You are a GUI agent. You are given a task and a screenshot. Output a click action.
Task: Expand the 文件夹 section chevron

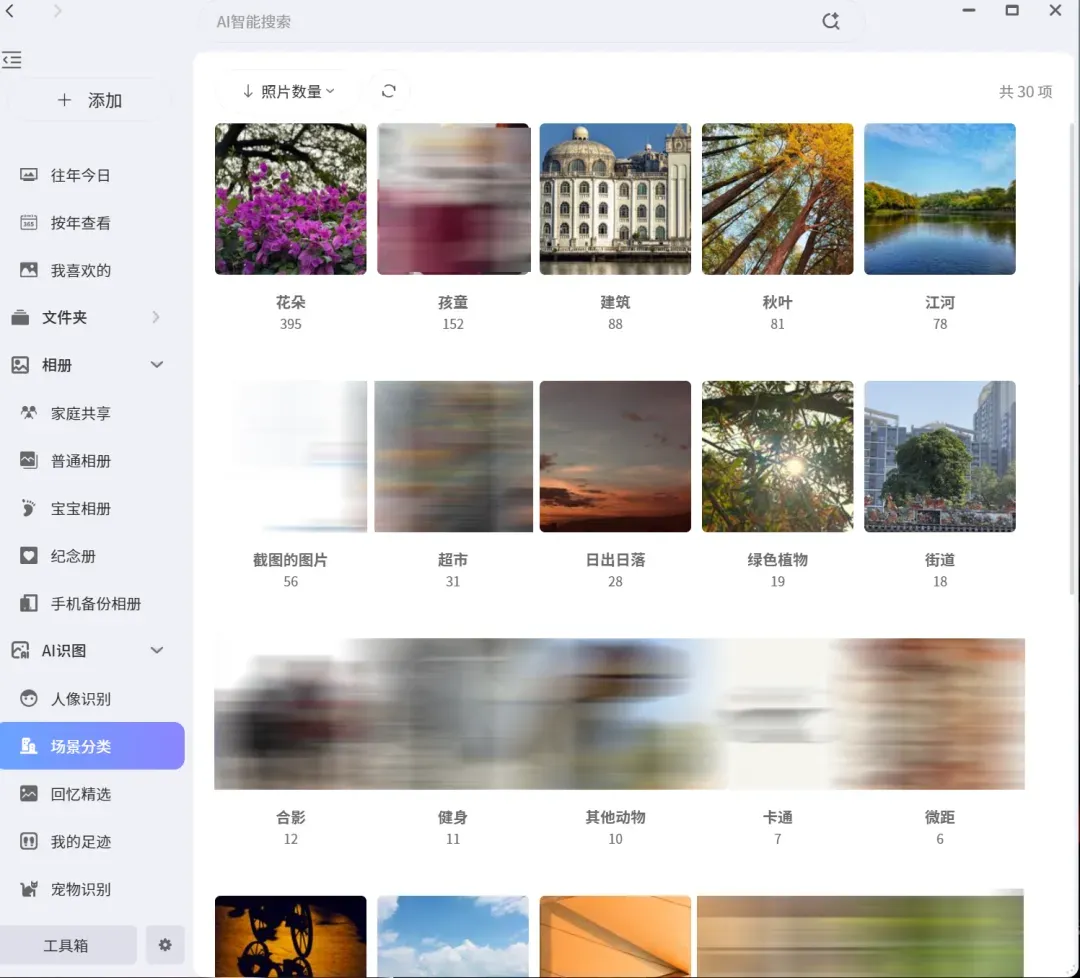point(156,317)
